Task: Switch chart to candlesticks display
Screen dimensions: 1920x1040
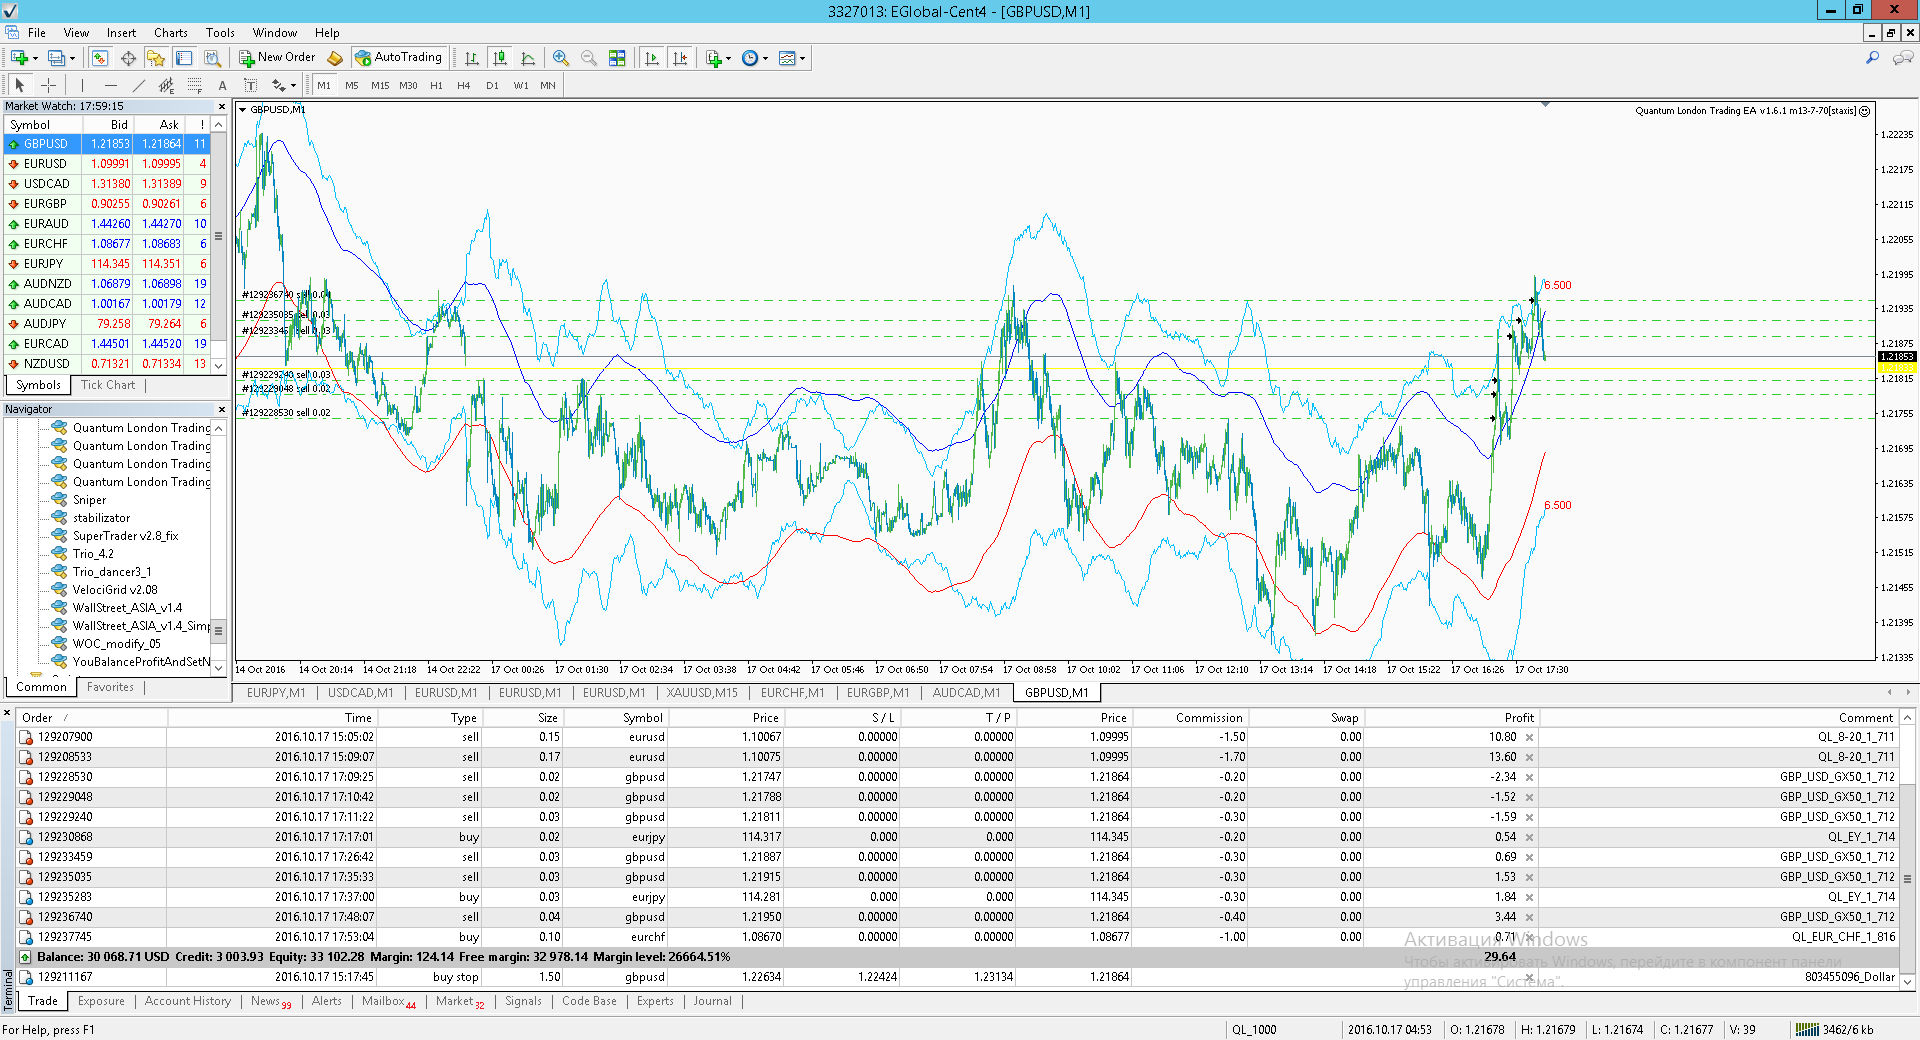Action: coord(500,58)
